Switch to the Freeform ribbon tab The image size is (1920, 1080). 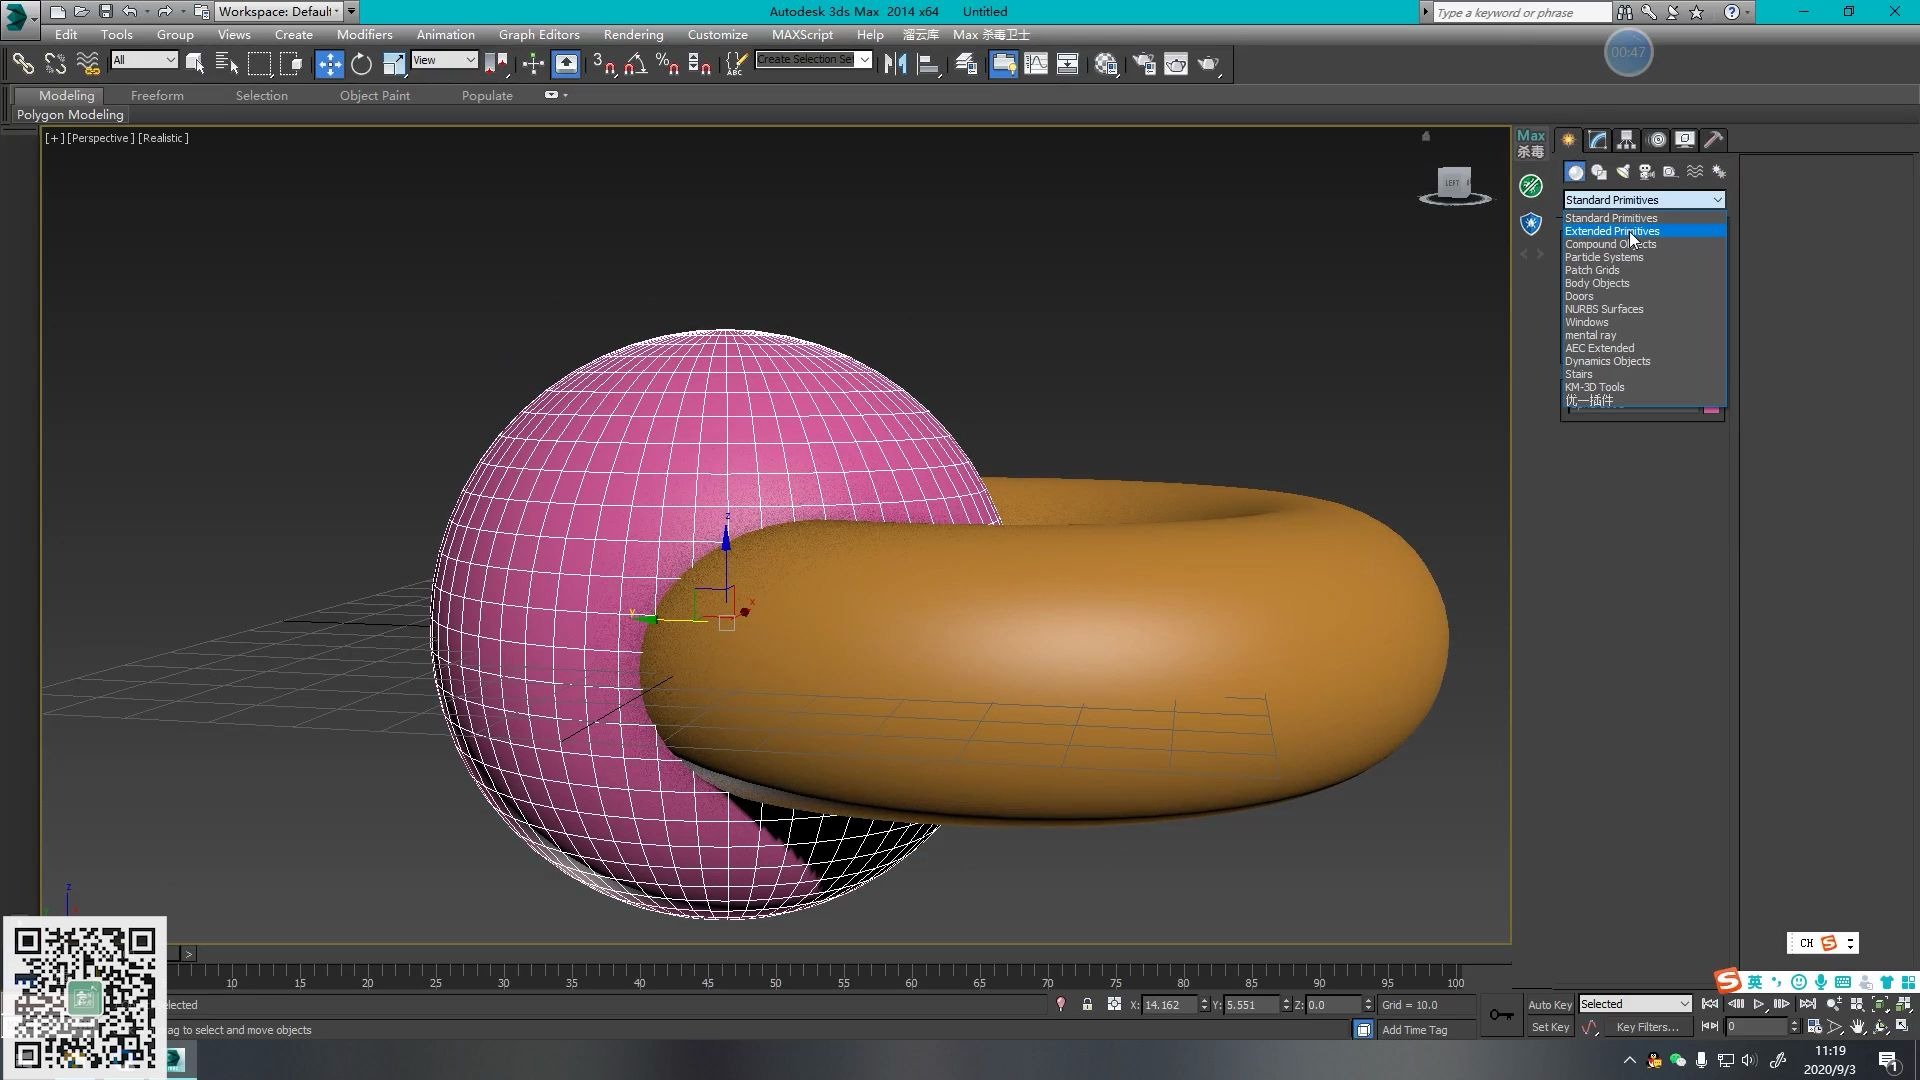(157, 95)
